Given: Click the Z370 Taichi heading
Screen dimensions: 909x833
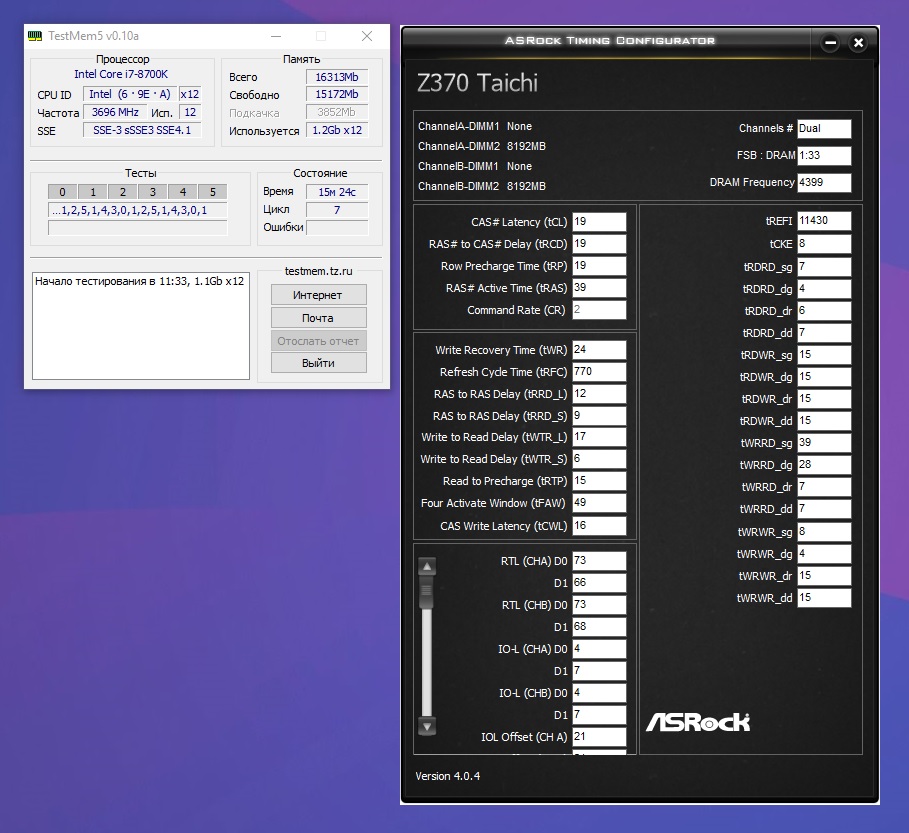Looking at the screenshot, I should tap(477, 83).
